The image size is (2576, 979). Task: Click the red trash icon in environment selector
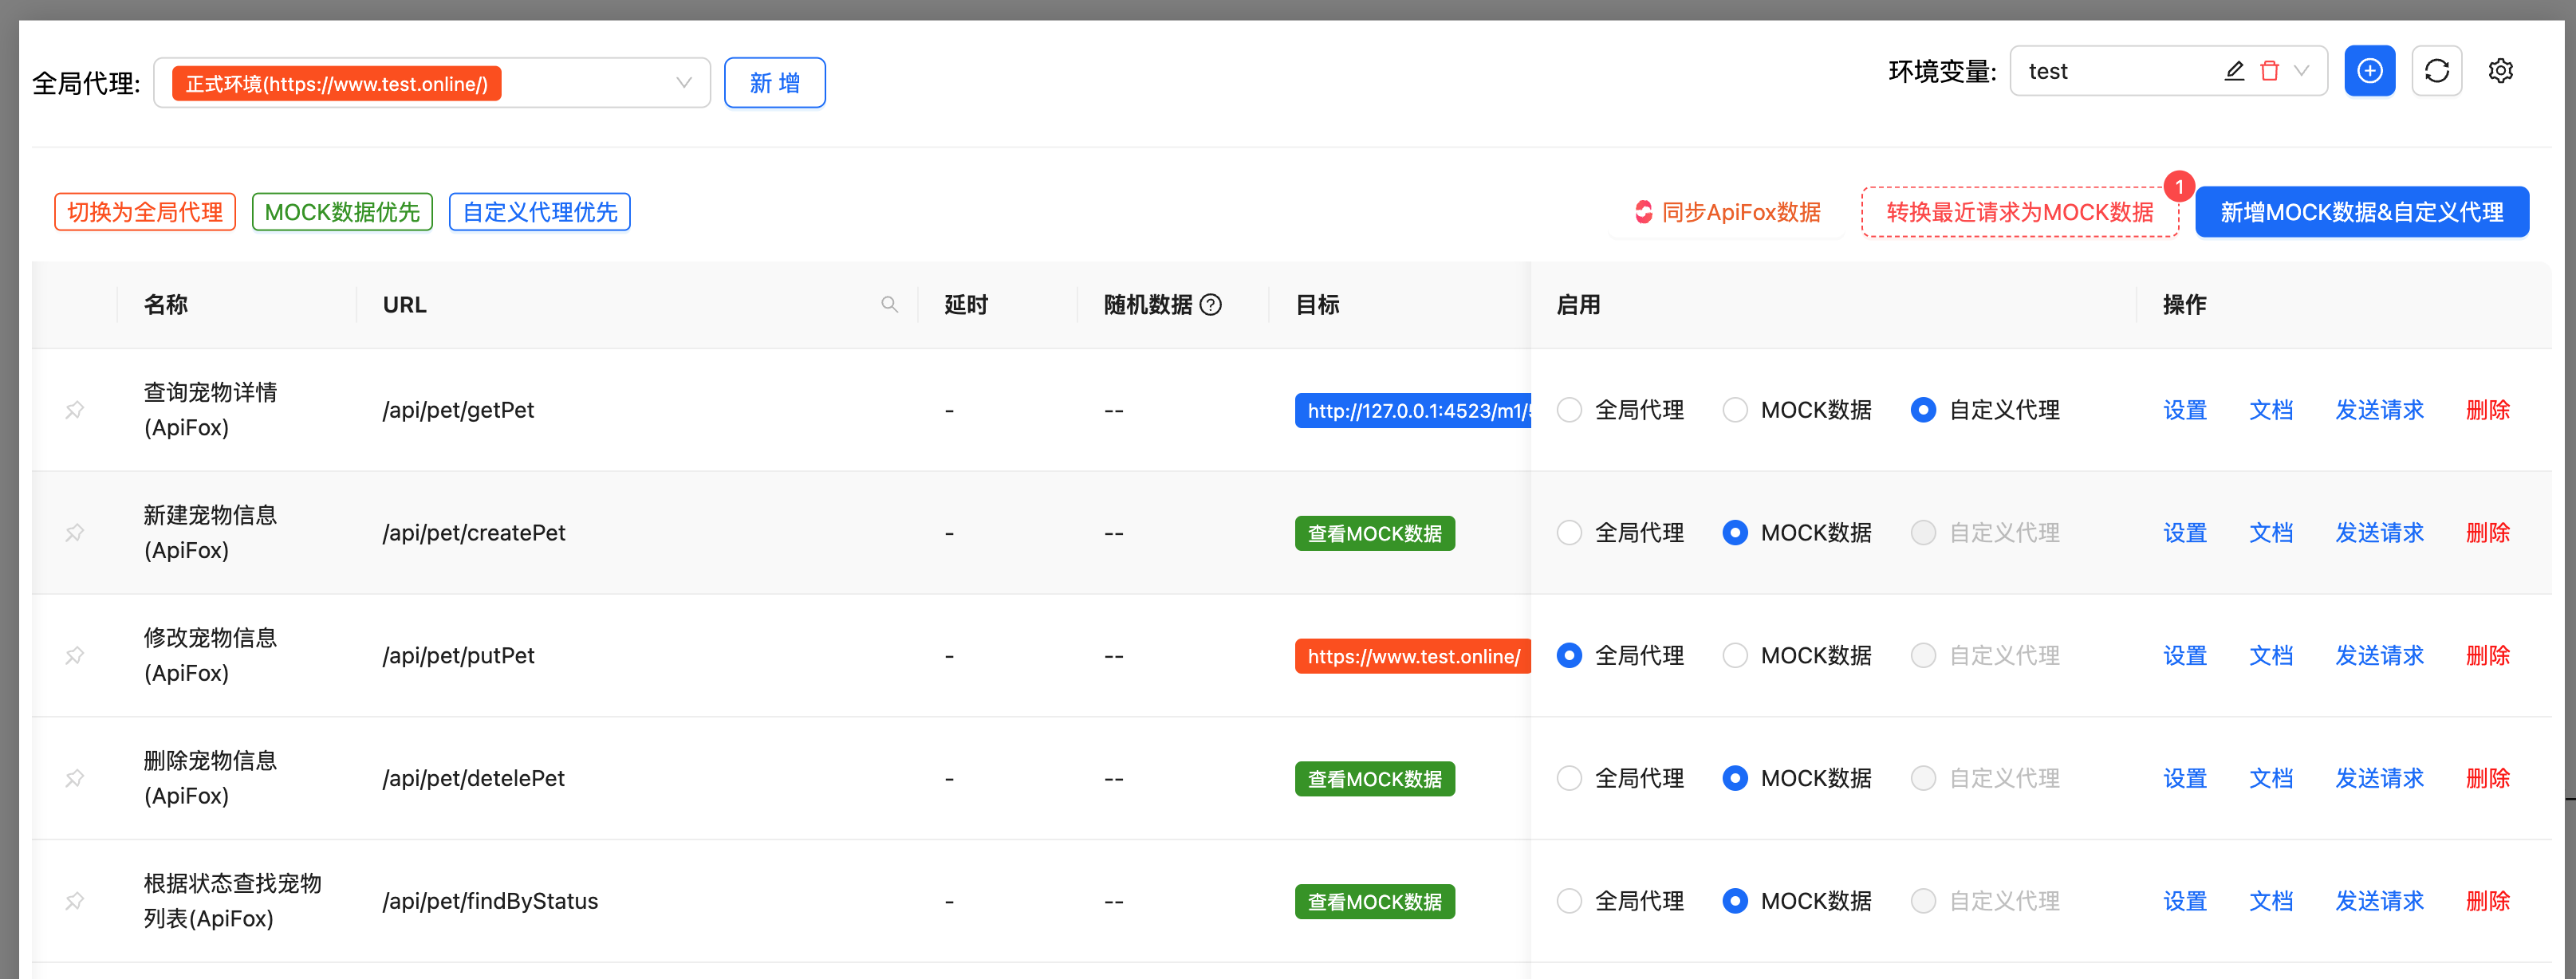pyautogui.click(x=2269, y=71)
